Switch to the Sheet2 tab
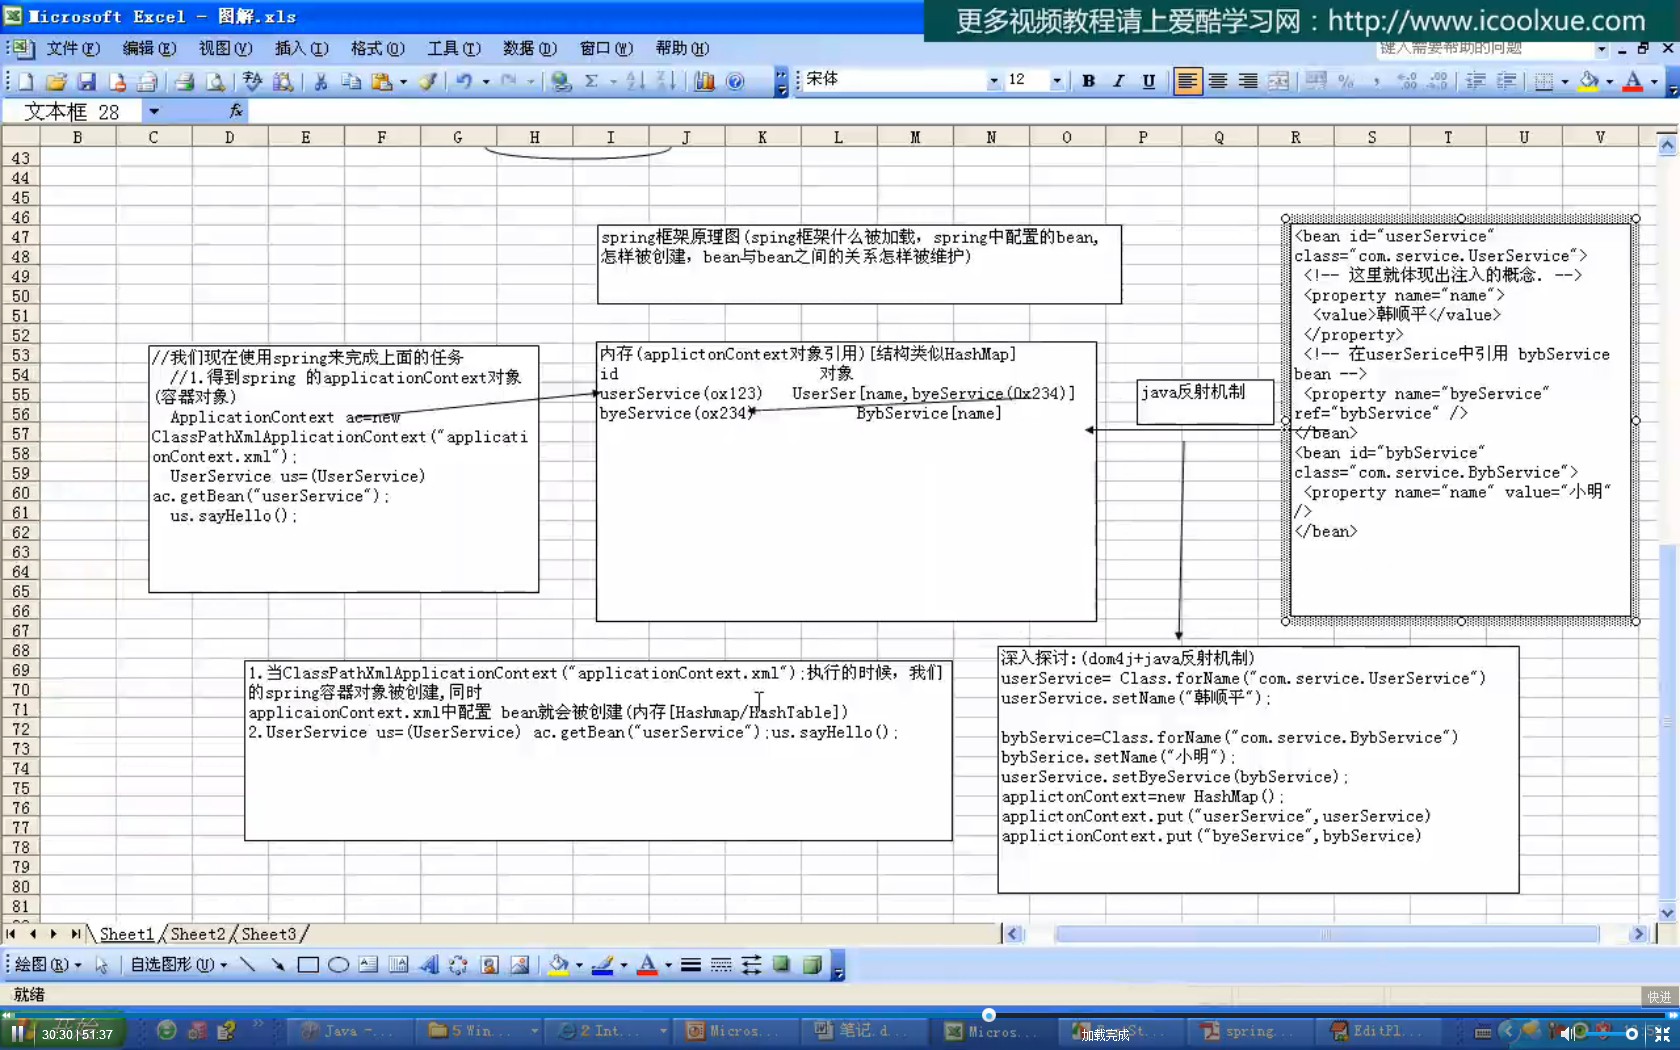 [198, 934]
